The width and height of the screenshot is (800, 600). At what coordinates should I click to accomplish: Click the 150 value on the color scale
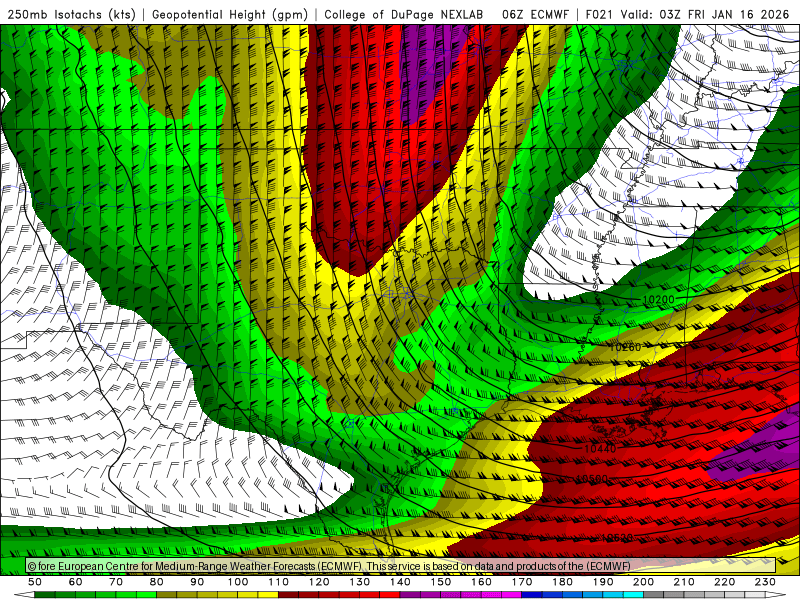[441, 582]
